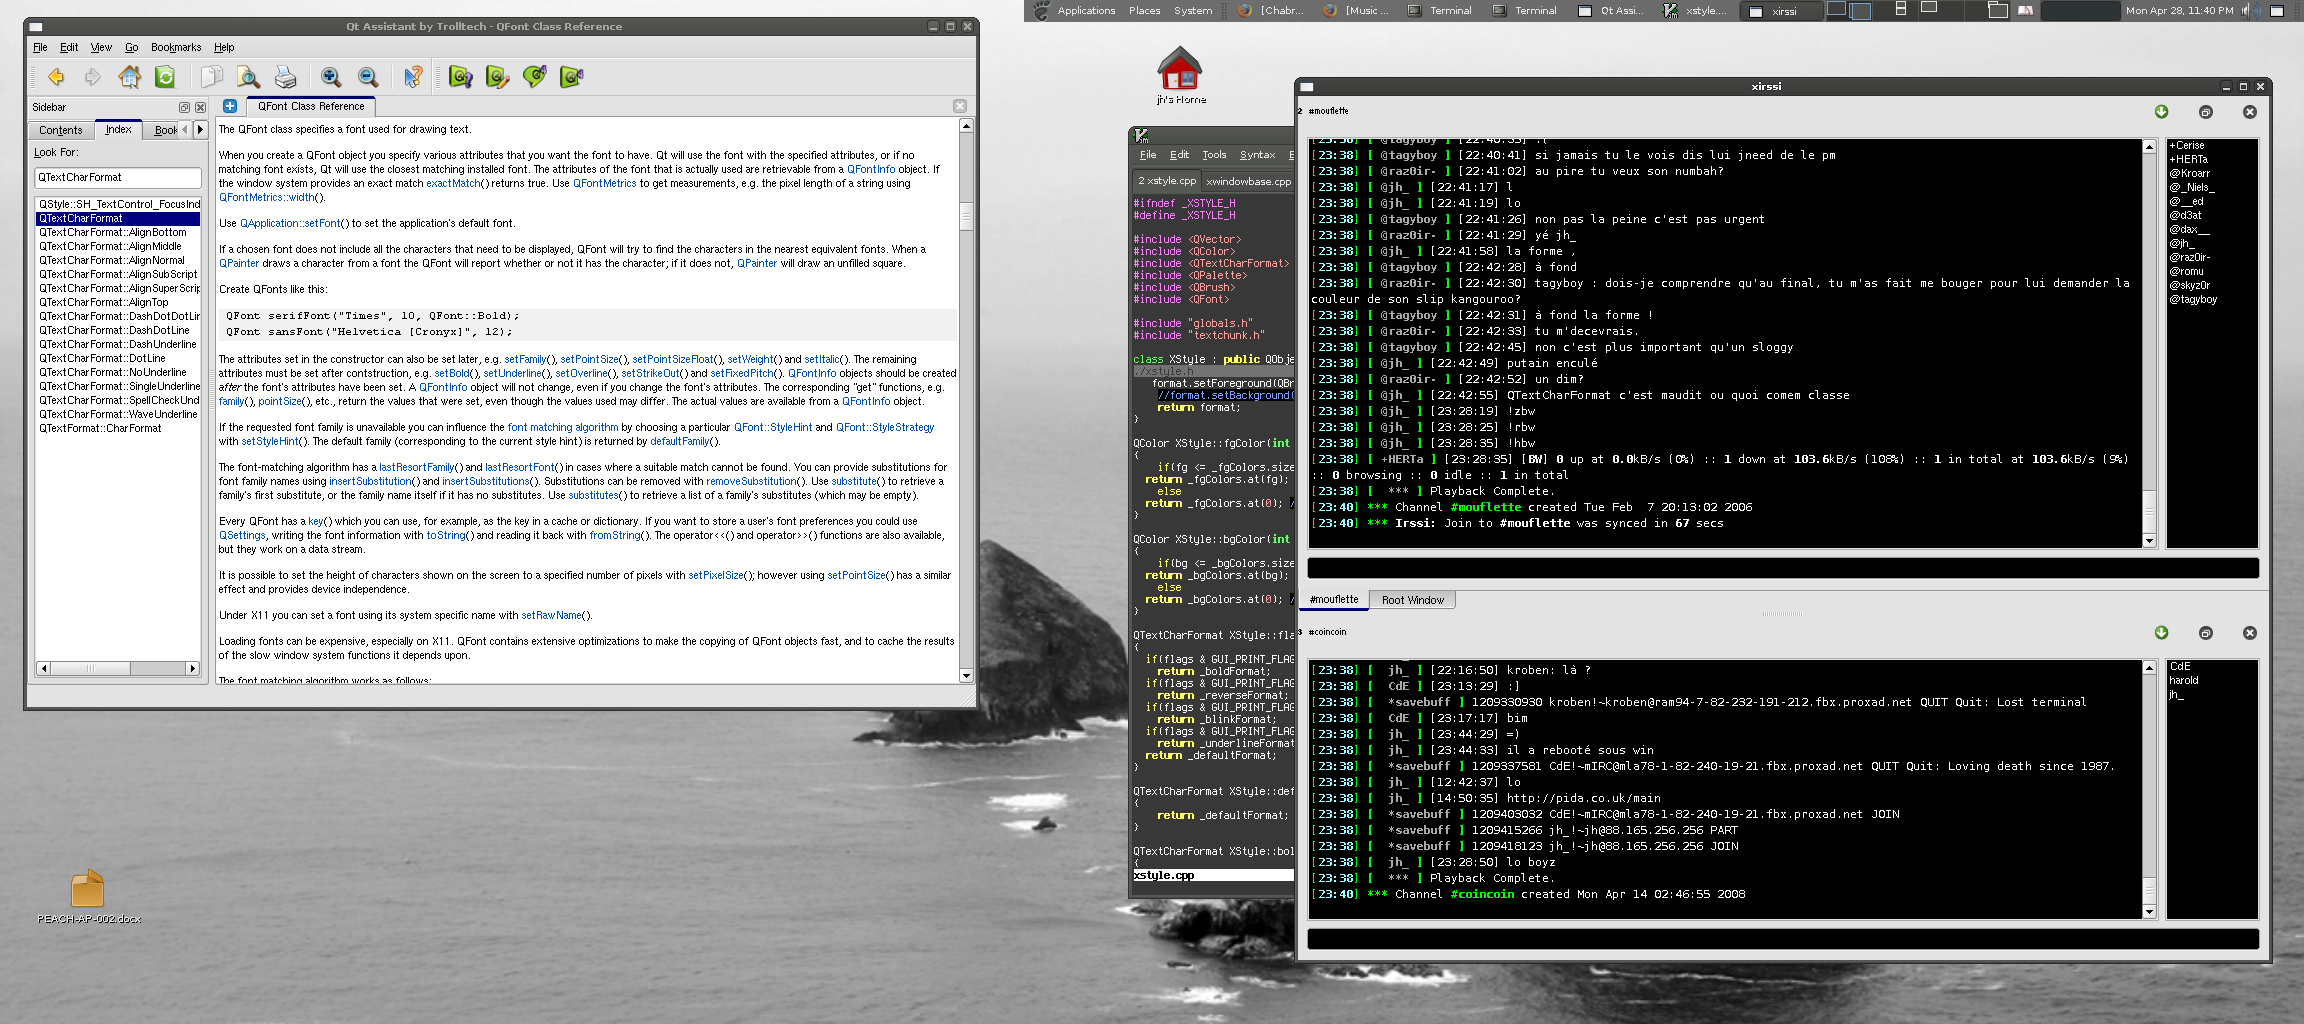Viewport: 2304px width, 1024px height.
Task: Select QTextCharFormat::AlignMiddle in the index list
Action: (x=110, y=246)
